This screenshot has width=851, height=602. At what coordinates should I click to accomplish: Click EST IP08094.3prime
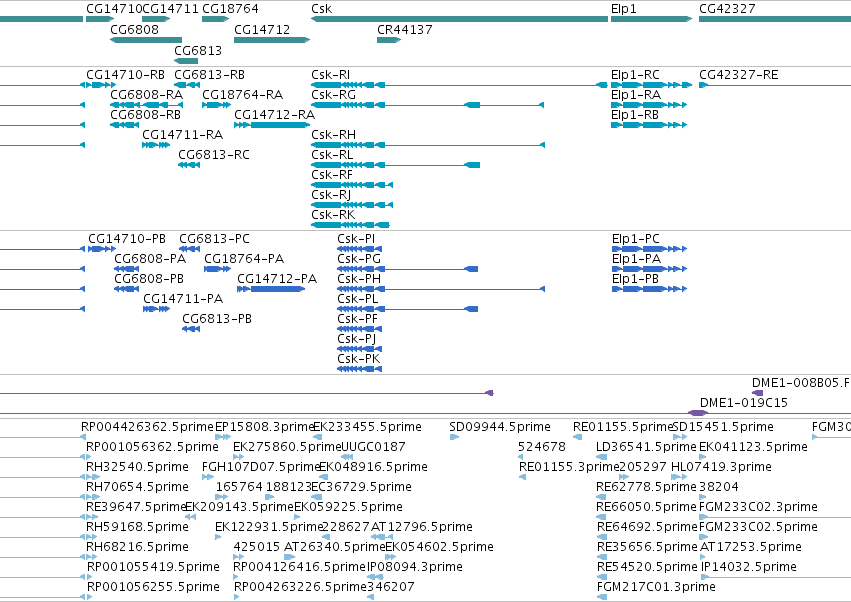click(x=415, y=567)
